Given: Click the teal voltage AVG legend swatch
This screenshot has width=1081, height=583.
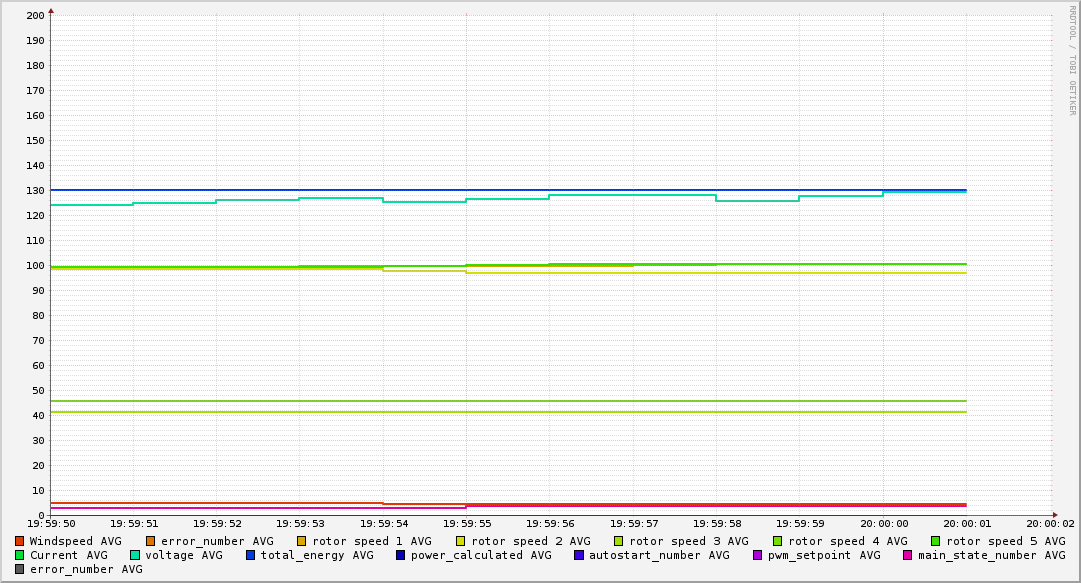Looking at the screenshot, I should pos(134,555).
